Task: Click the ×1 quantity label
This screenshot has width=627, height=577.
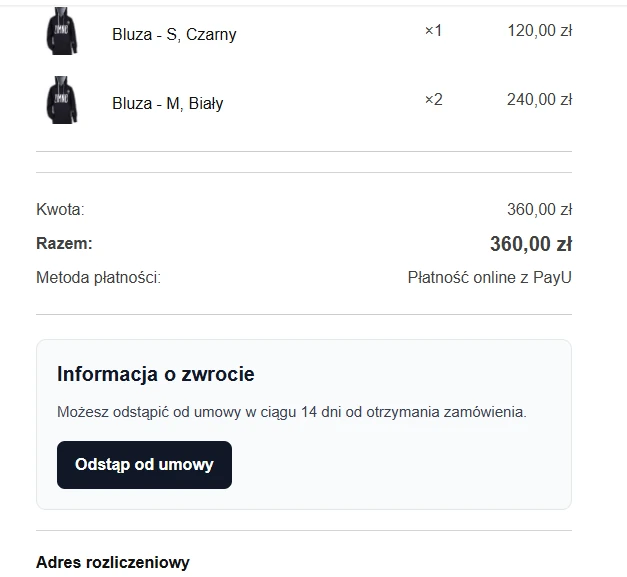Action: (433, 31)
